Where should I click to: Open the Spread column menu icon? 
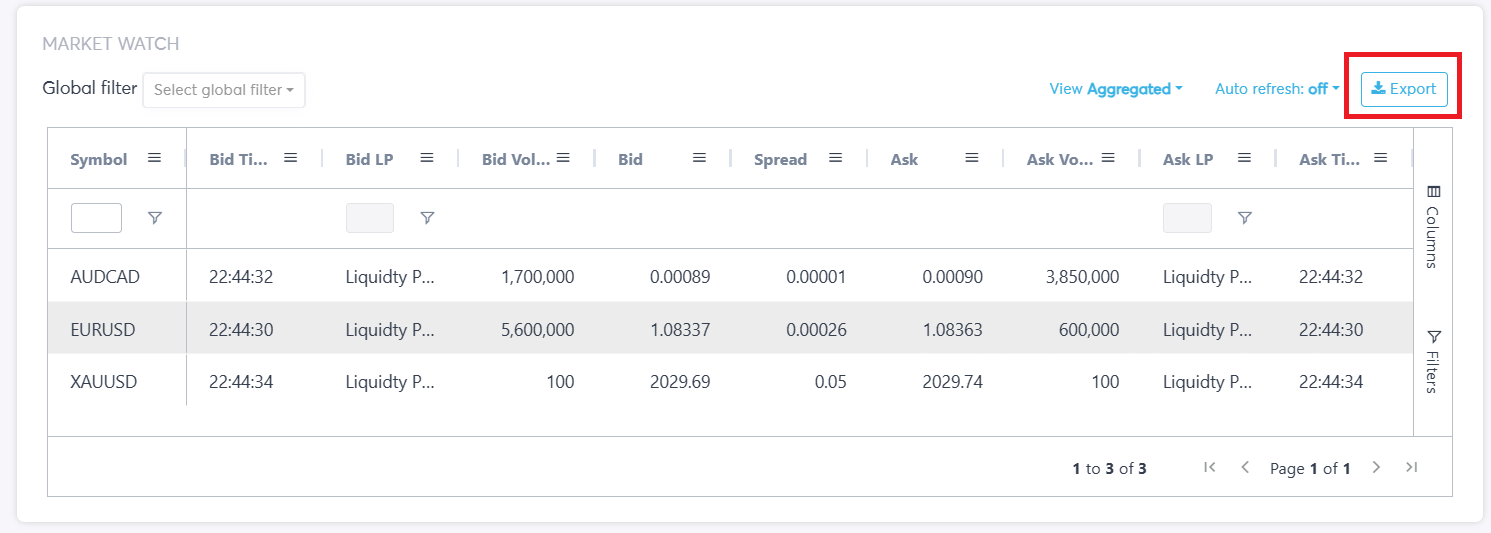(835, 158)
